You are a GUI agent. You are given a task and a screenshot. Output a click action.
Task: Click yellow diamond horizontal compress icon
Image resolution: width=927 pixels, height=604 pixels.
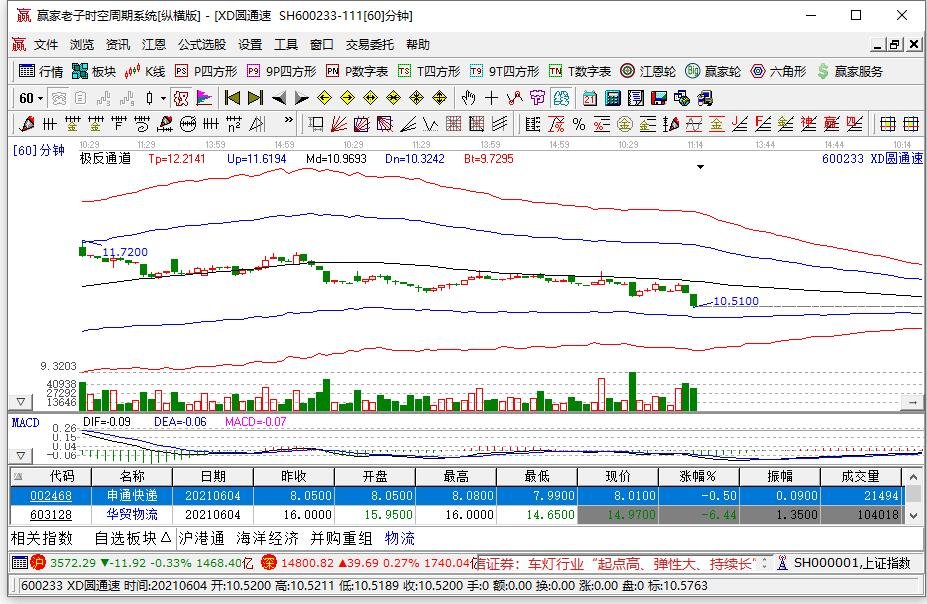(394, 98)
